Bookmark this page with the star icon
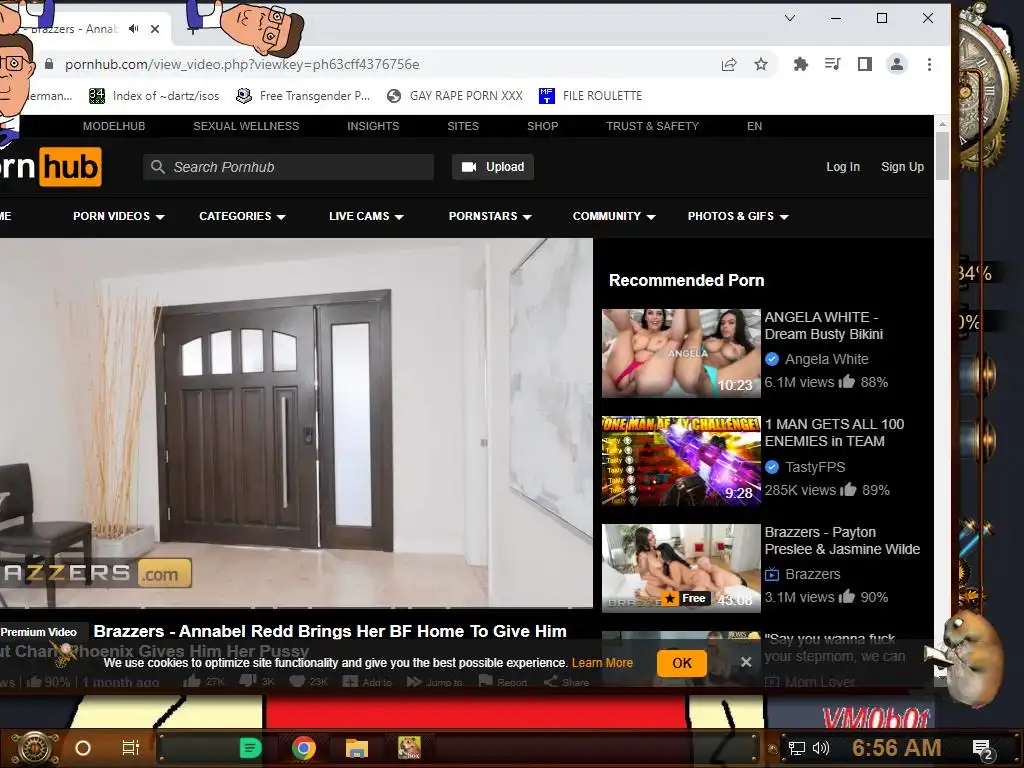Viewport: 1024px width, 768px height. click(761, 64)
